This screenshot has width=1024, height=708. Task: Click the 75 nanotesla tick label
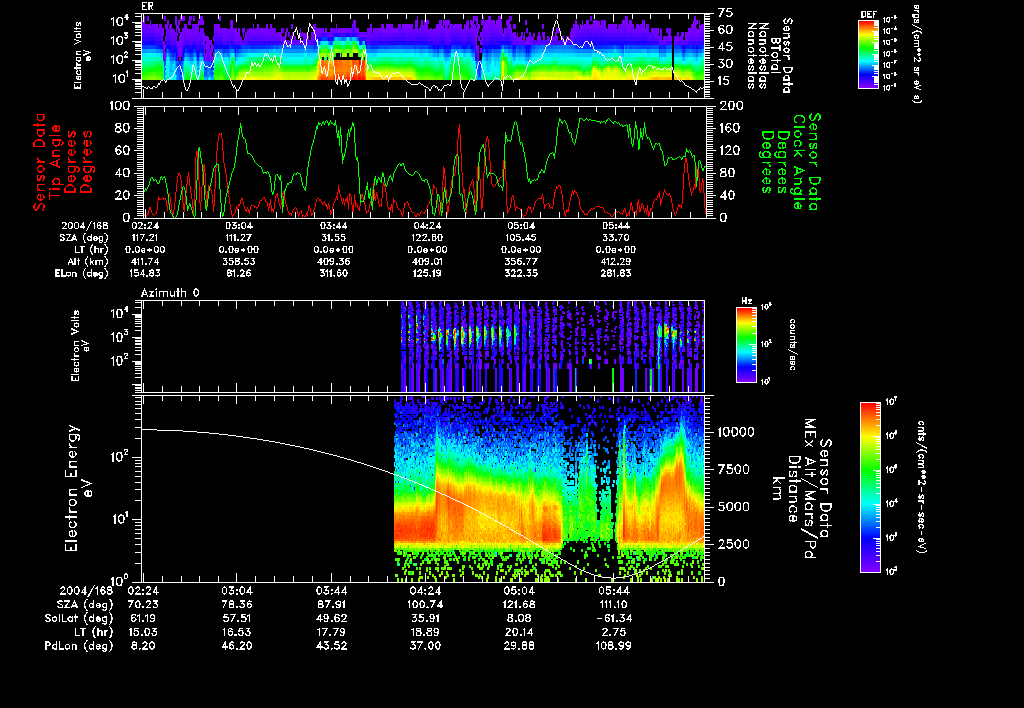[x=726, y=13]
